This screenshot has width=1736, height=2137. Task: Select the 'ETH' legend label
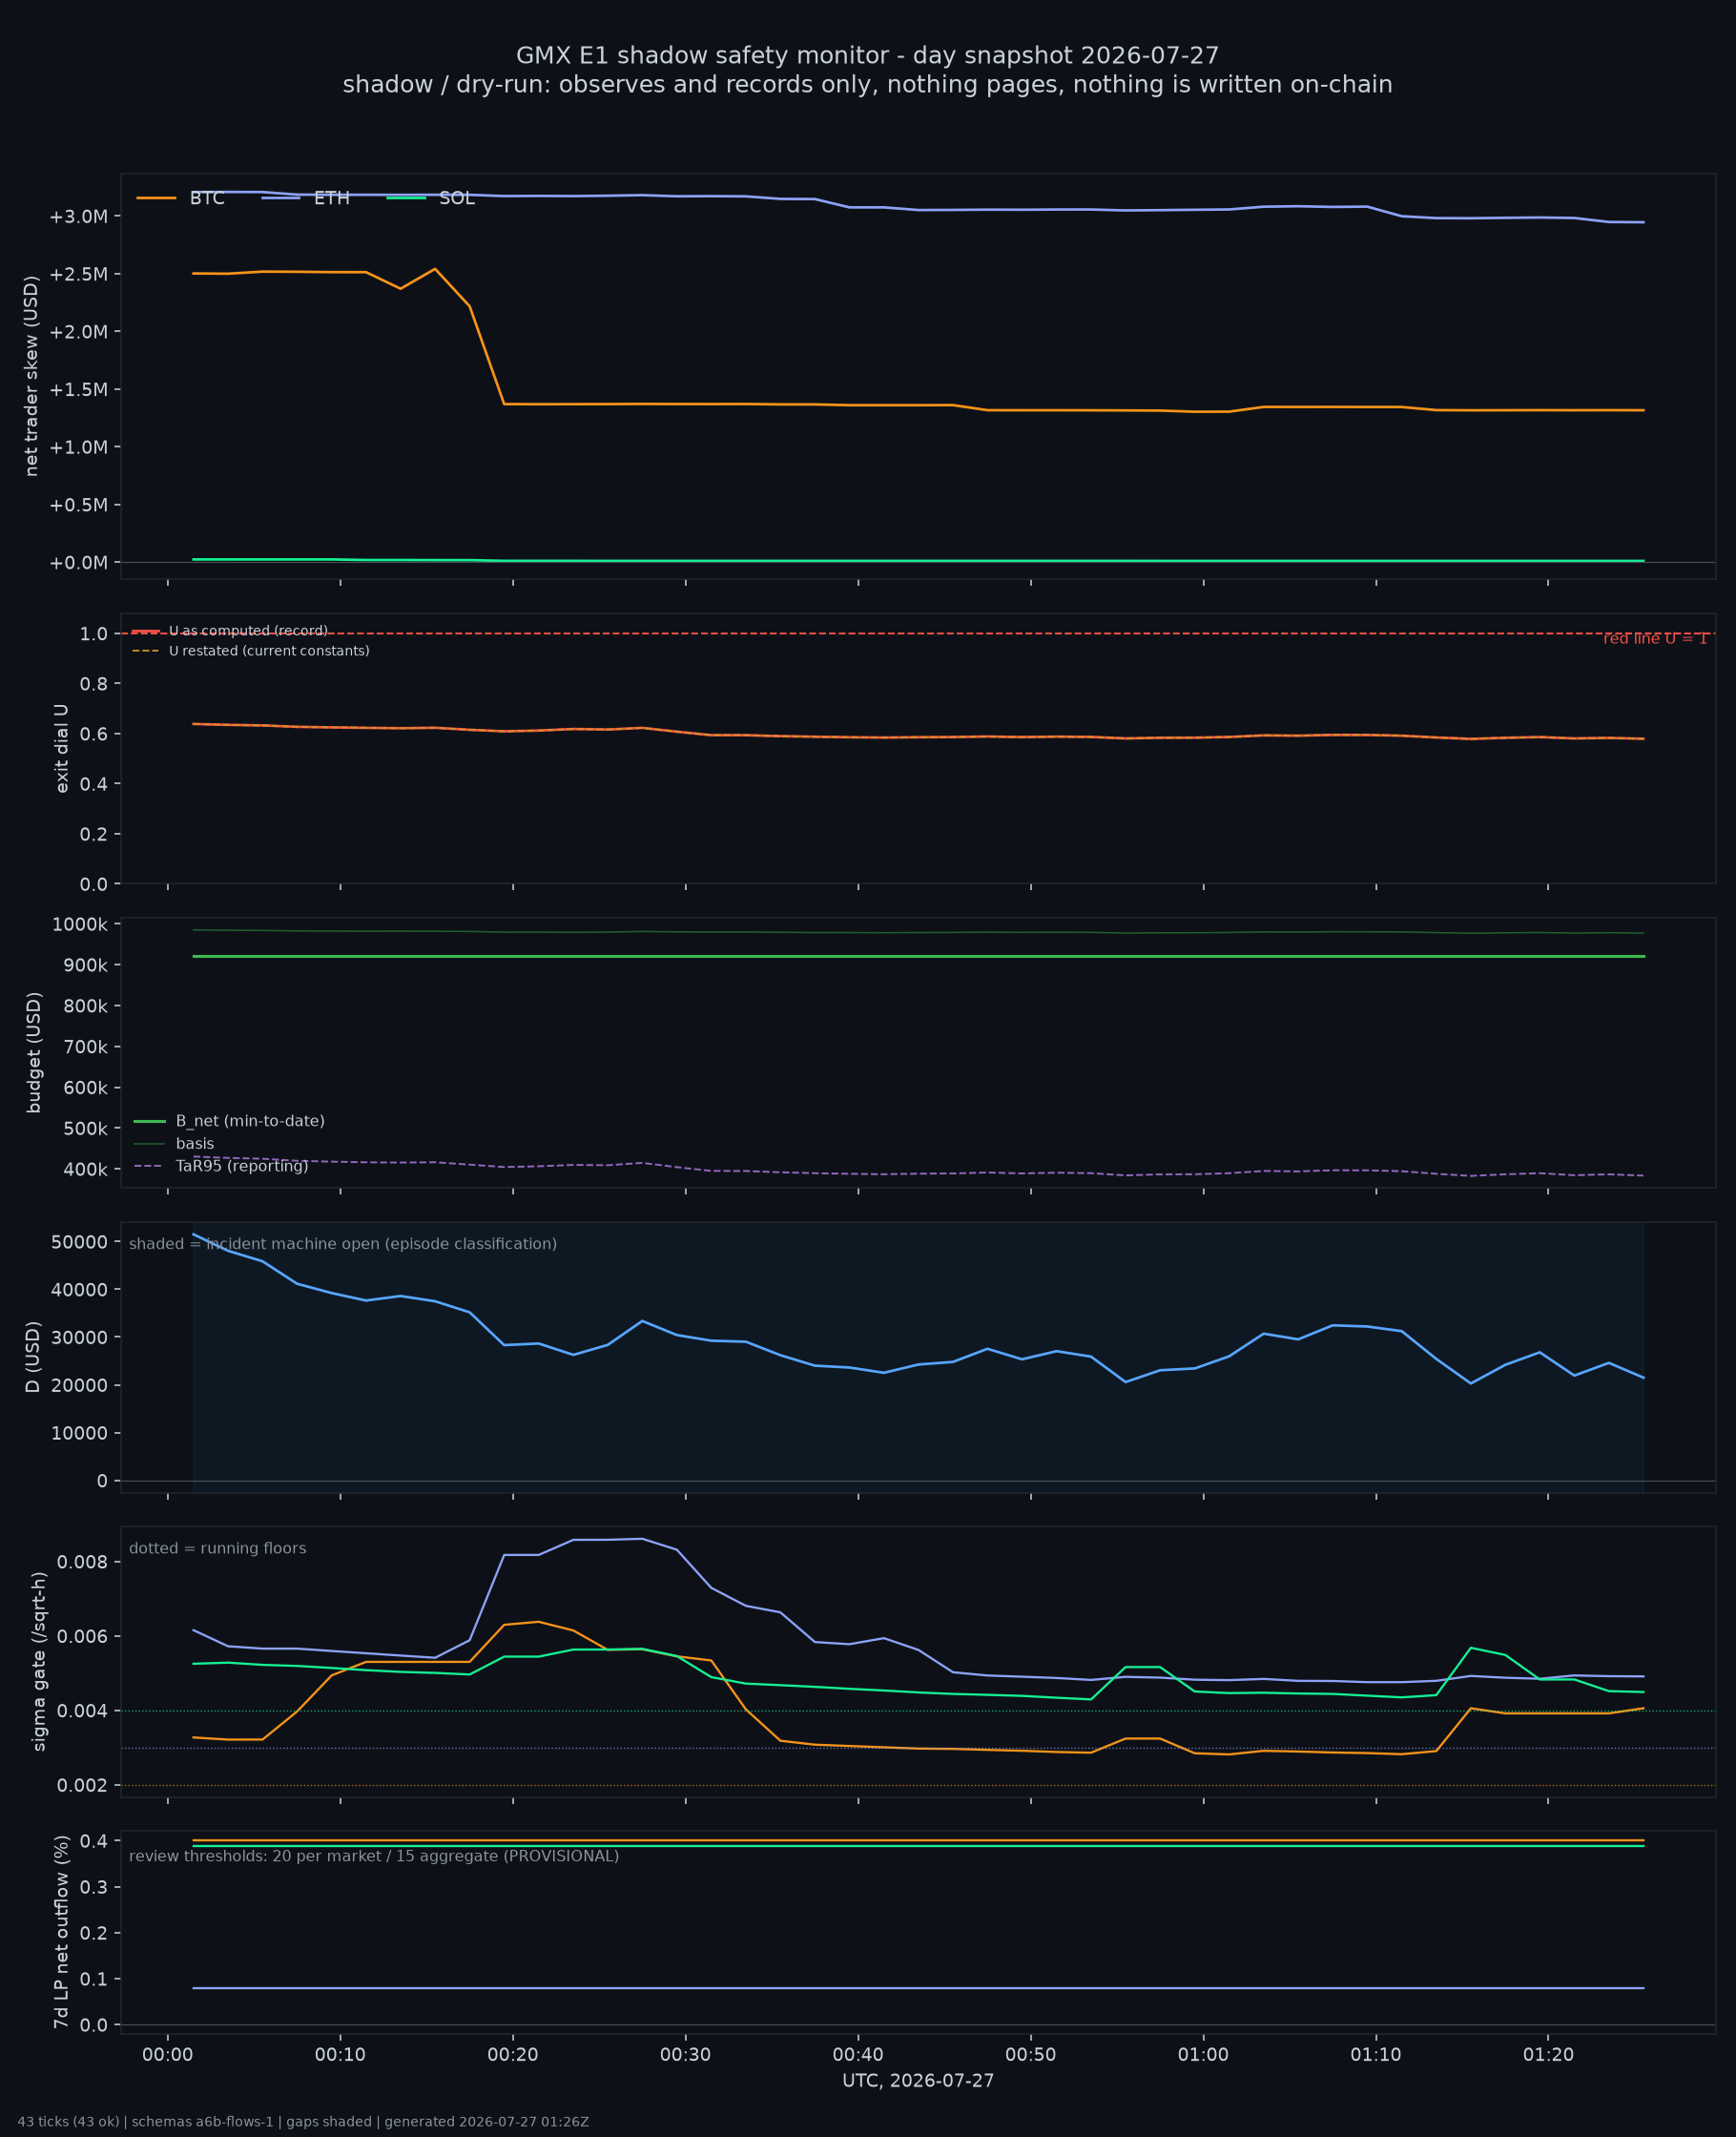click(332, 198)
